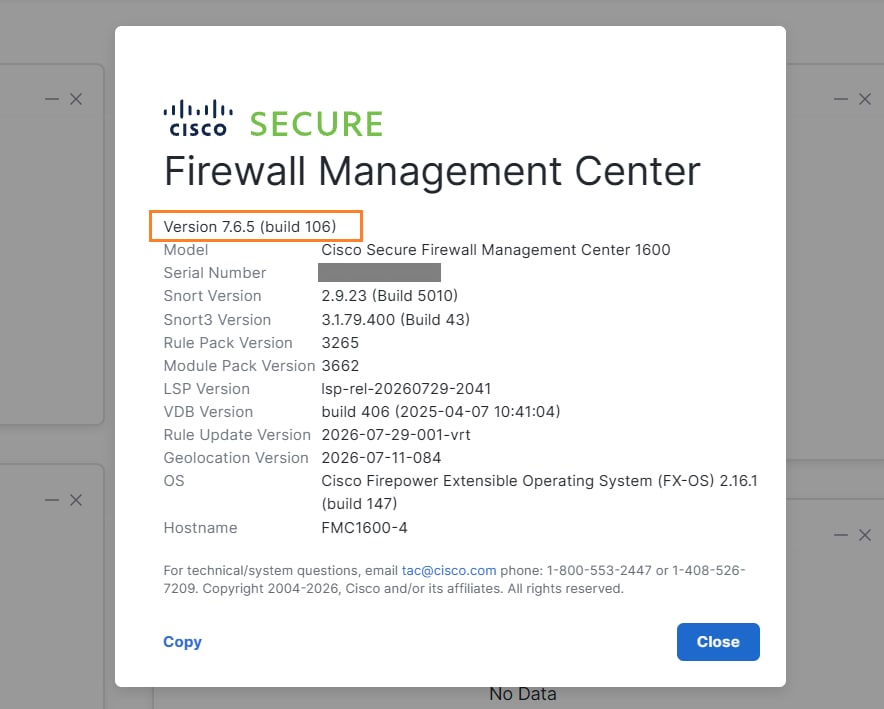Click the 'LSP Version' label

click(206, 389)
